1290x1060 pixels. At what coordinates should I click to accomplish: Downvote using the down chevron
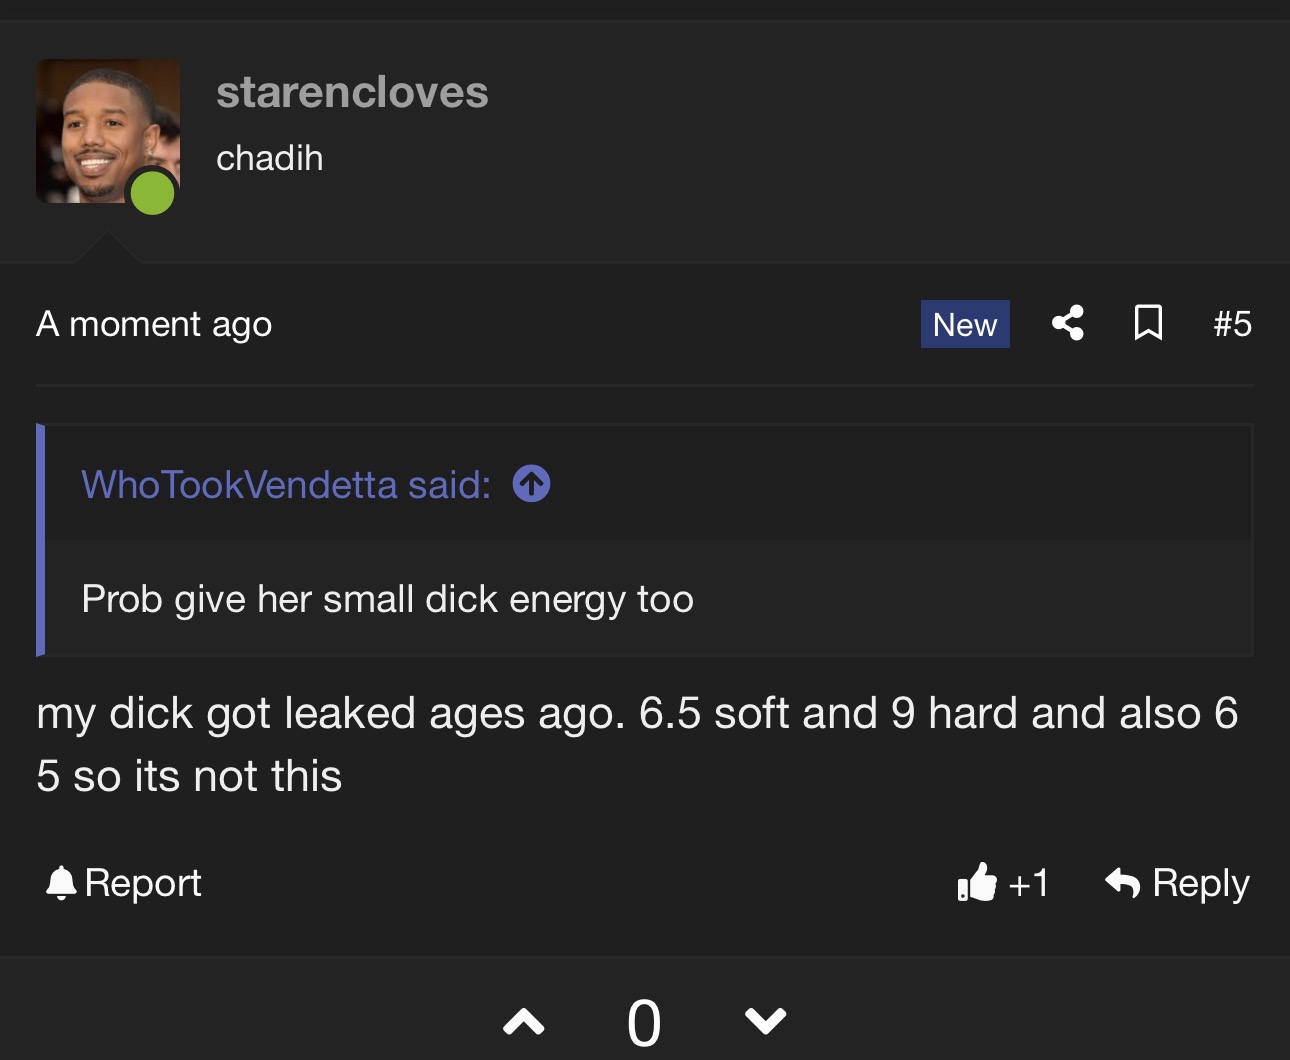[x=766, y=1021]
